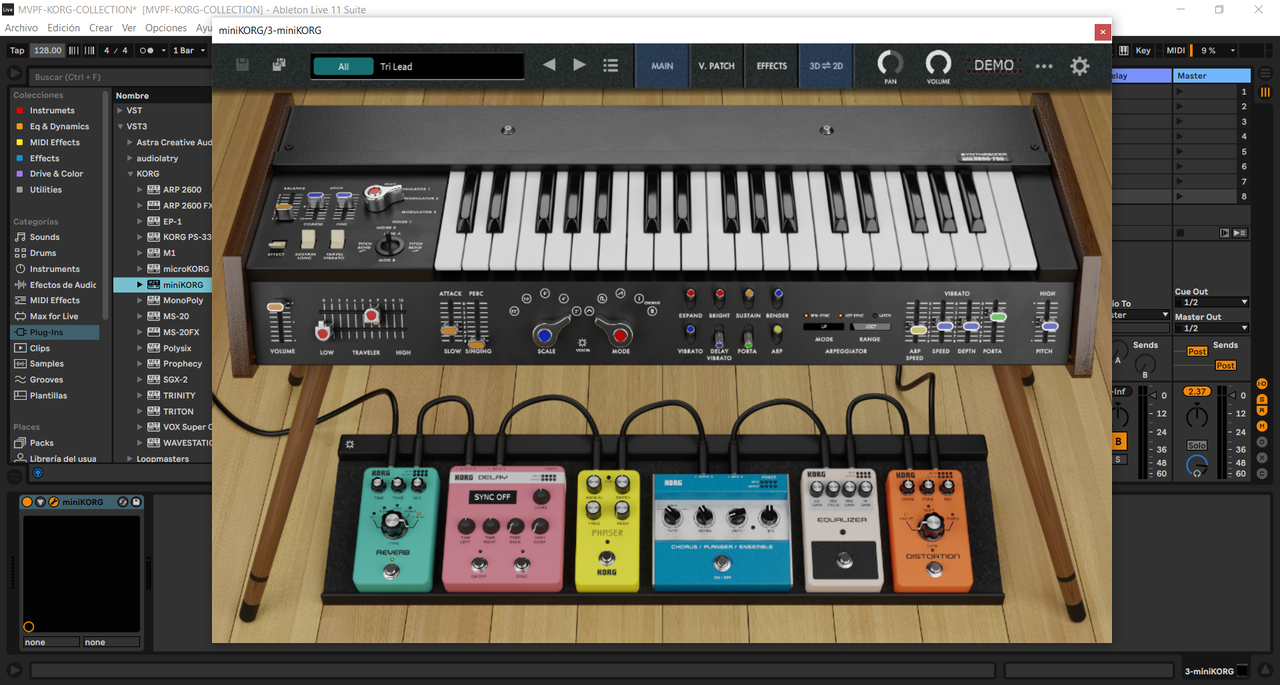The height and width of the screenshot is (685, 1280).
Task: Launch Master scene 1
Action: 1179,91
